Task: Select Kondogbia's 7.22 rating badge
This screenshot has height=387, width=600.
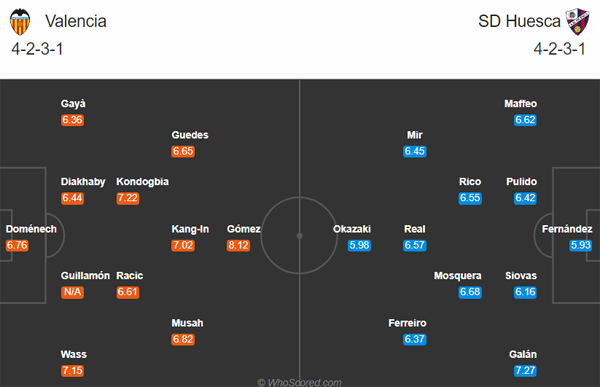Action: pyautogui.click(x=127, y=198)
